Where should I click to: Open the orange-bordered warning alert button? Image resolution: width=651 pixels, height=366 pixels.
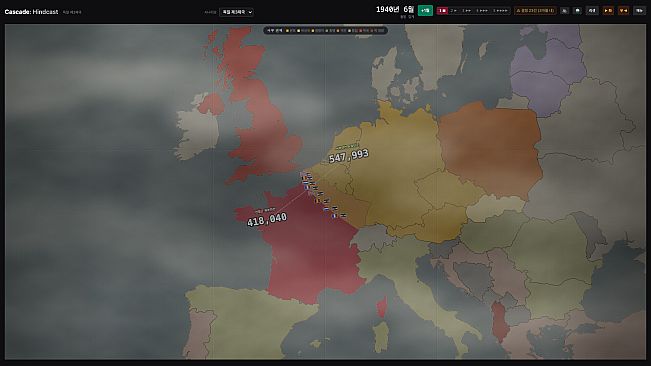click(535, 10)
